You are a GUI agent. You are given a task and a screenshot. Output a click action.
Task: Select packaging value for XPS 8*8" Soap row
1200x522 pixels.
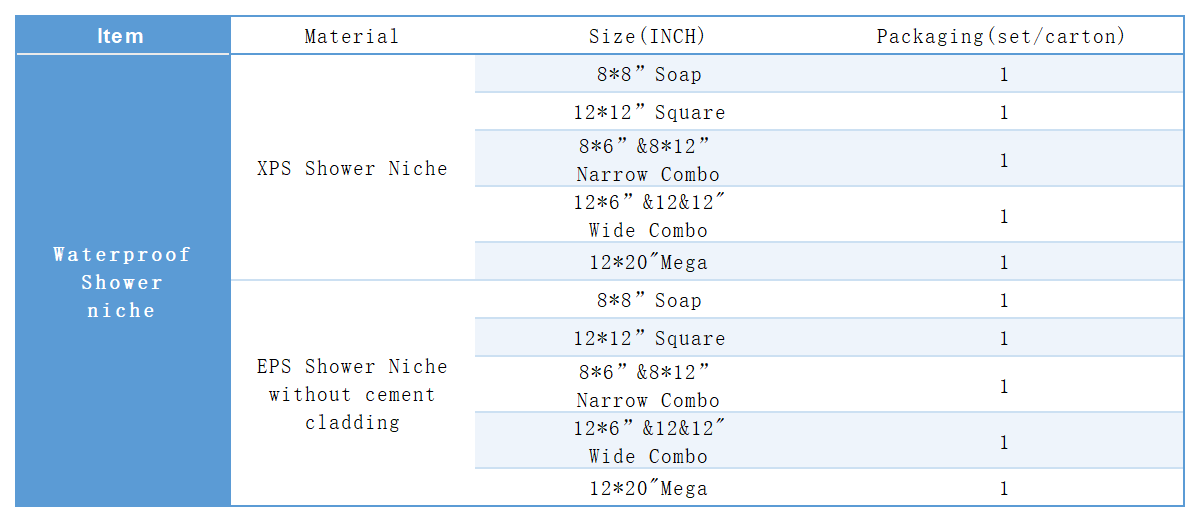[1004, 75]
